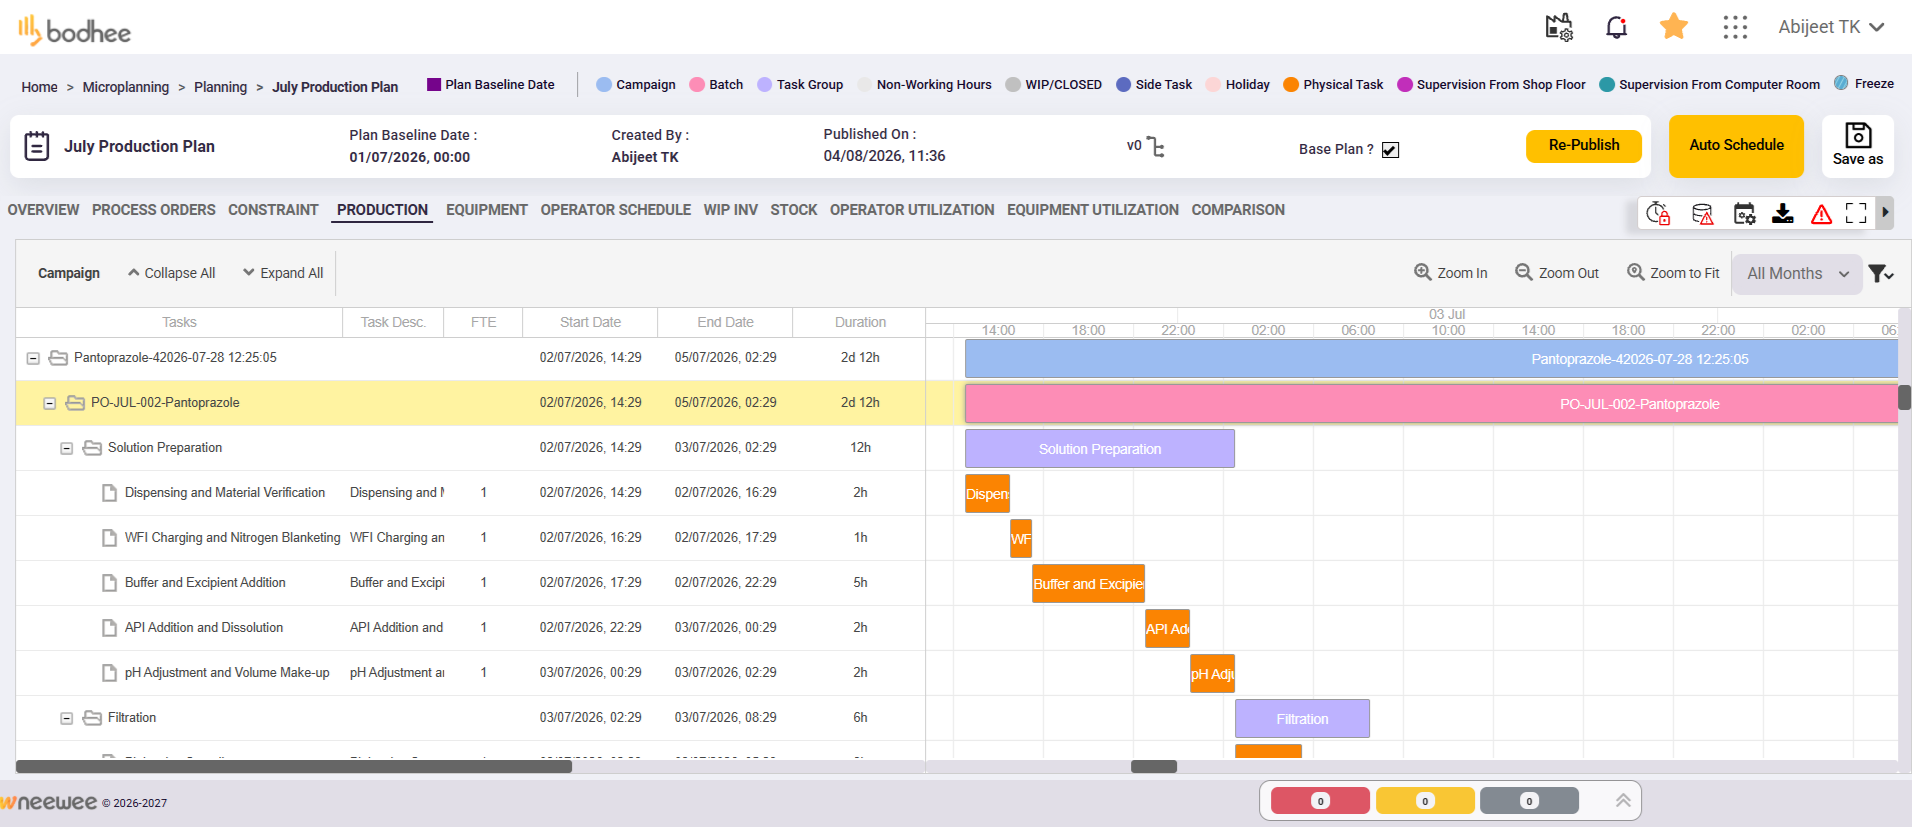Image resolution: width=1912 pixels, height=827 pixels.
Task: Open the calendar settings icon
Action: tap(1744, 213)
